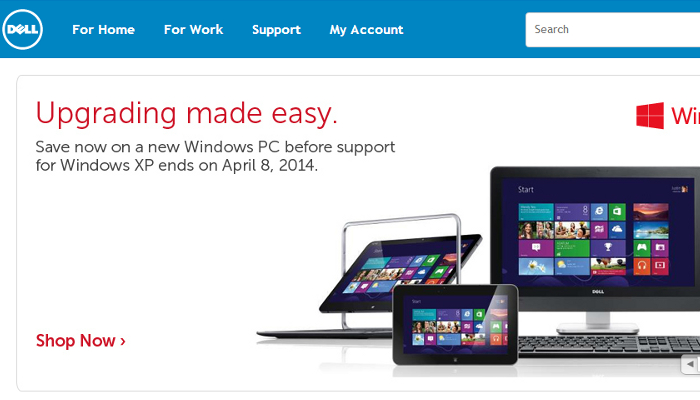Image resolution: width=700 pixels, height=400 pixels.
Task: Click the small tablet product image
Action: pyautogui.click(x=455, y=325)
